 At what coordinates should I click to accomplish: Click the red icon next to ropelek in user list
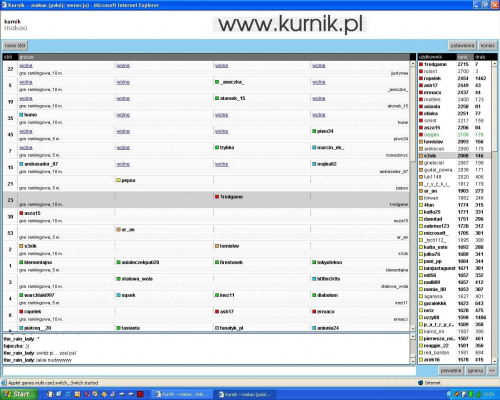tap(421, 78)
